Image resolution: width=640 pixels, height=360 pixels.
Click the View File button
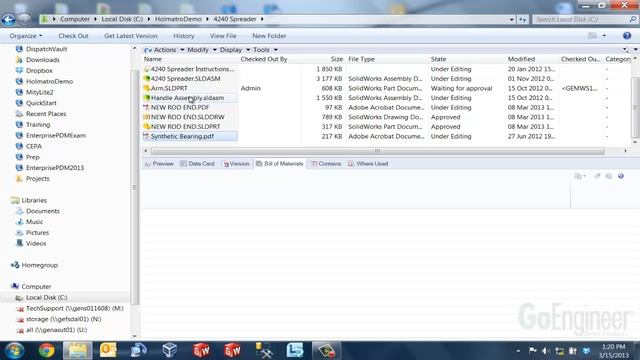click(223, 36)
